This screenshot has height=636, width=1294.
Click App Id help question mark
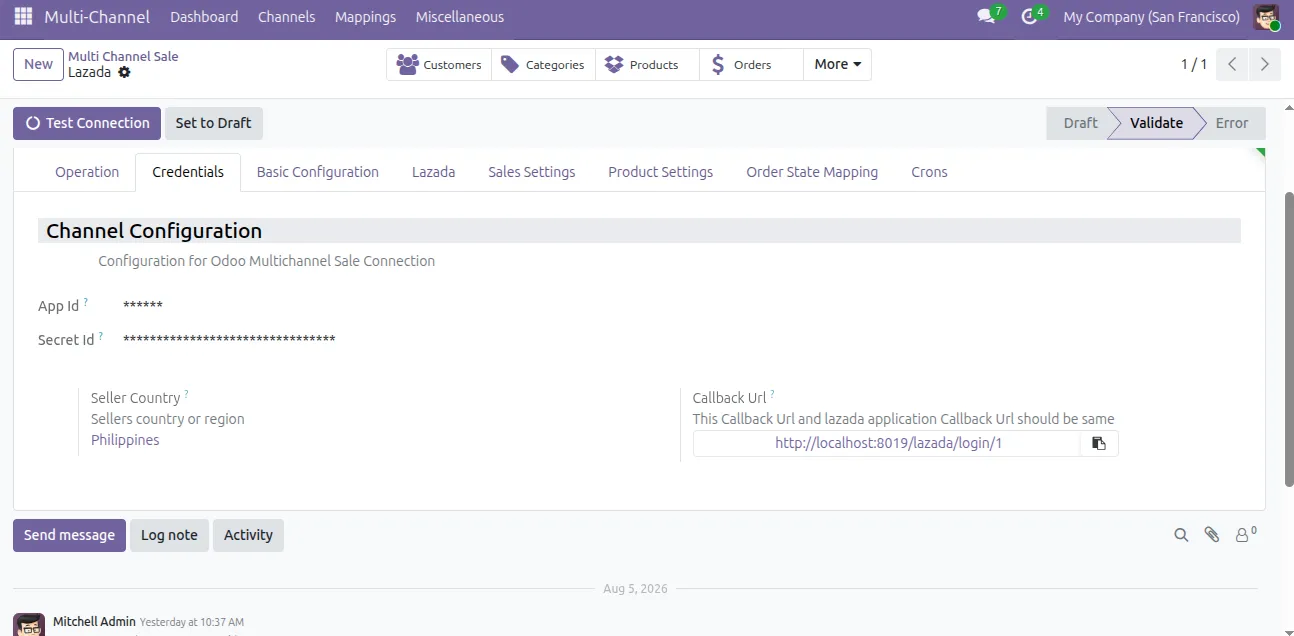86,301
